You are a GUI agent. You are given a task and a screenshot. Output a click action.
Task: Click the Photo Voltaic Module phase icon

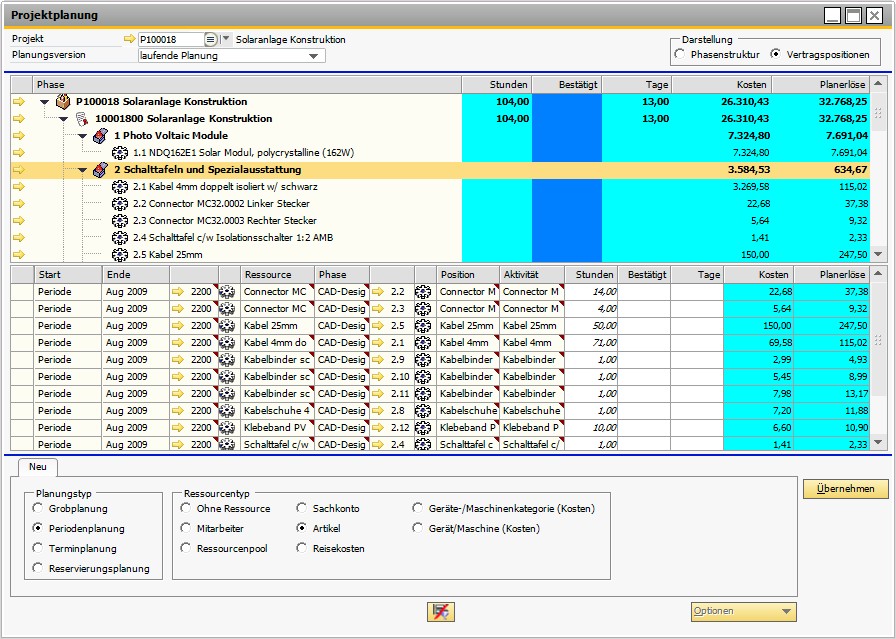[x=100, y=136]
